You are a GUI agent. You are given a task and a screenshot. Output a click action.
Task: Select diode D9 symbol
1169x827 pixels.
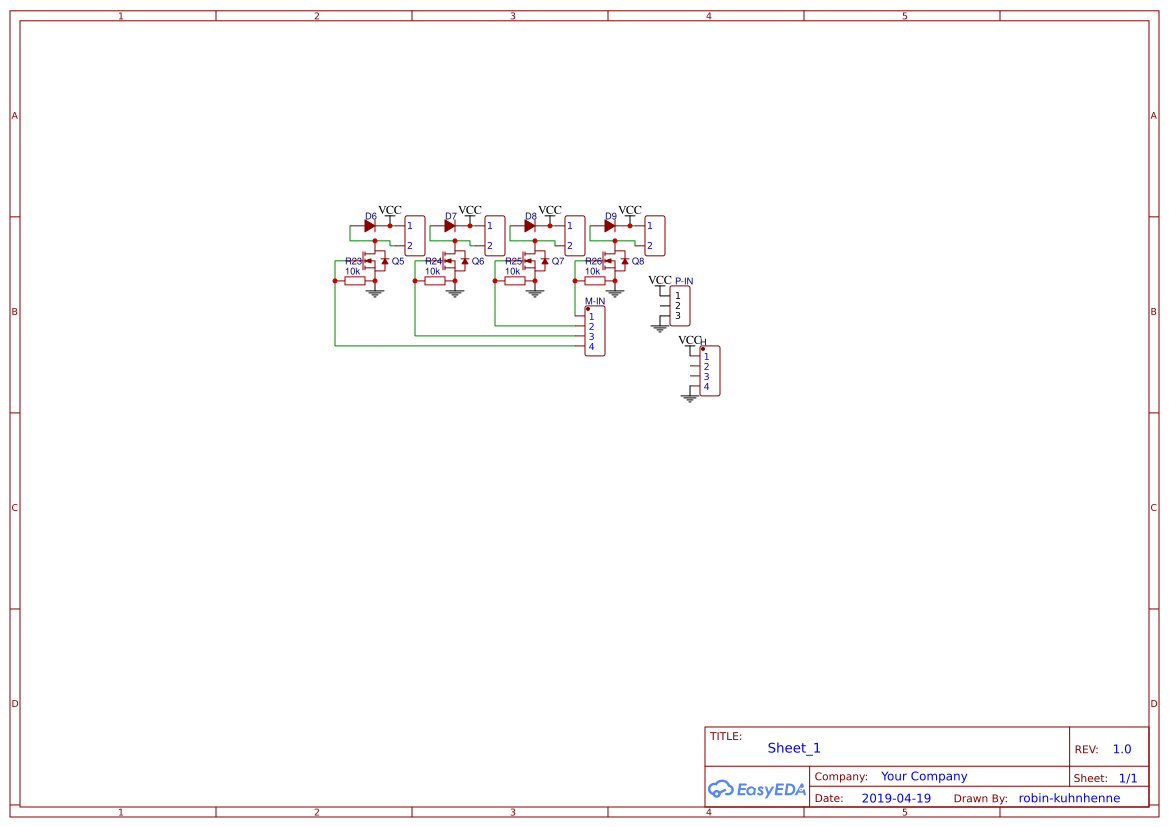(610, 225)
